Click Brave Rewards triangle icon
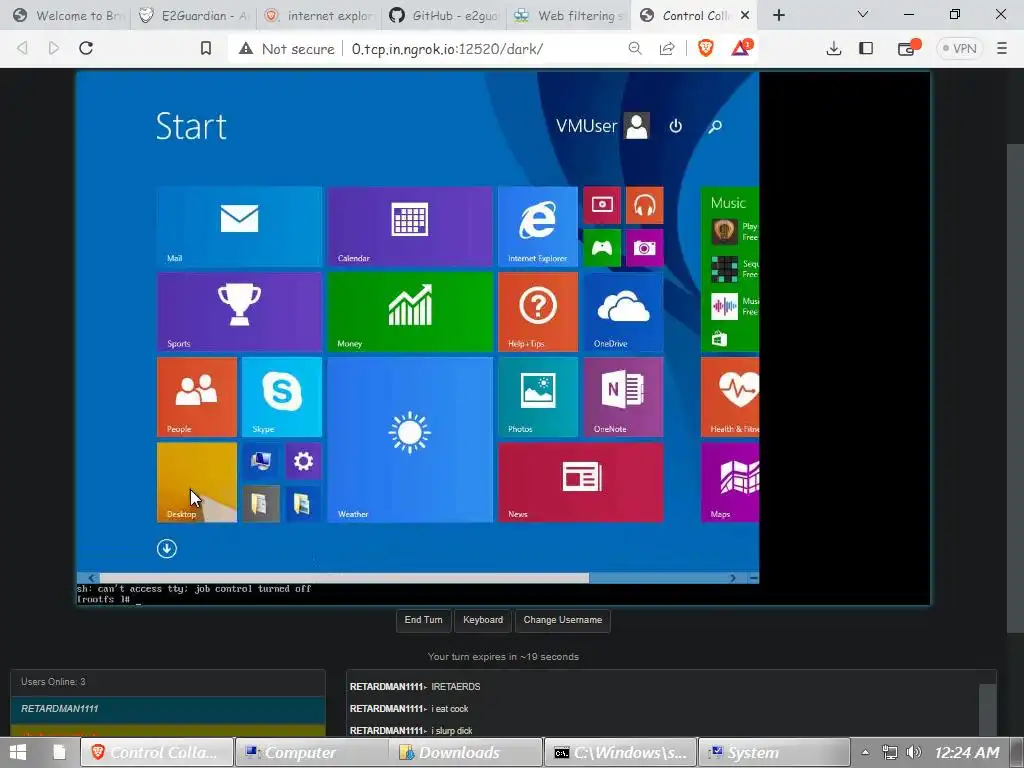This screenshot has width=1024, height=768. pyautogui.click(x=741, y=48)
